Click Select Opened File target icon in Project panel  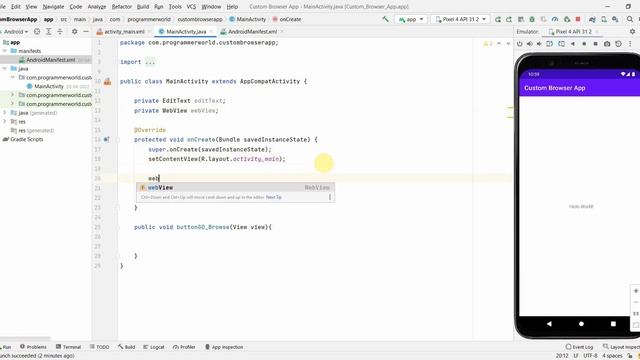click(37, 31)
